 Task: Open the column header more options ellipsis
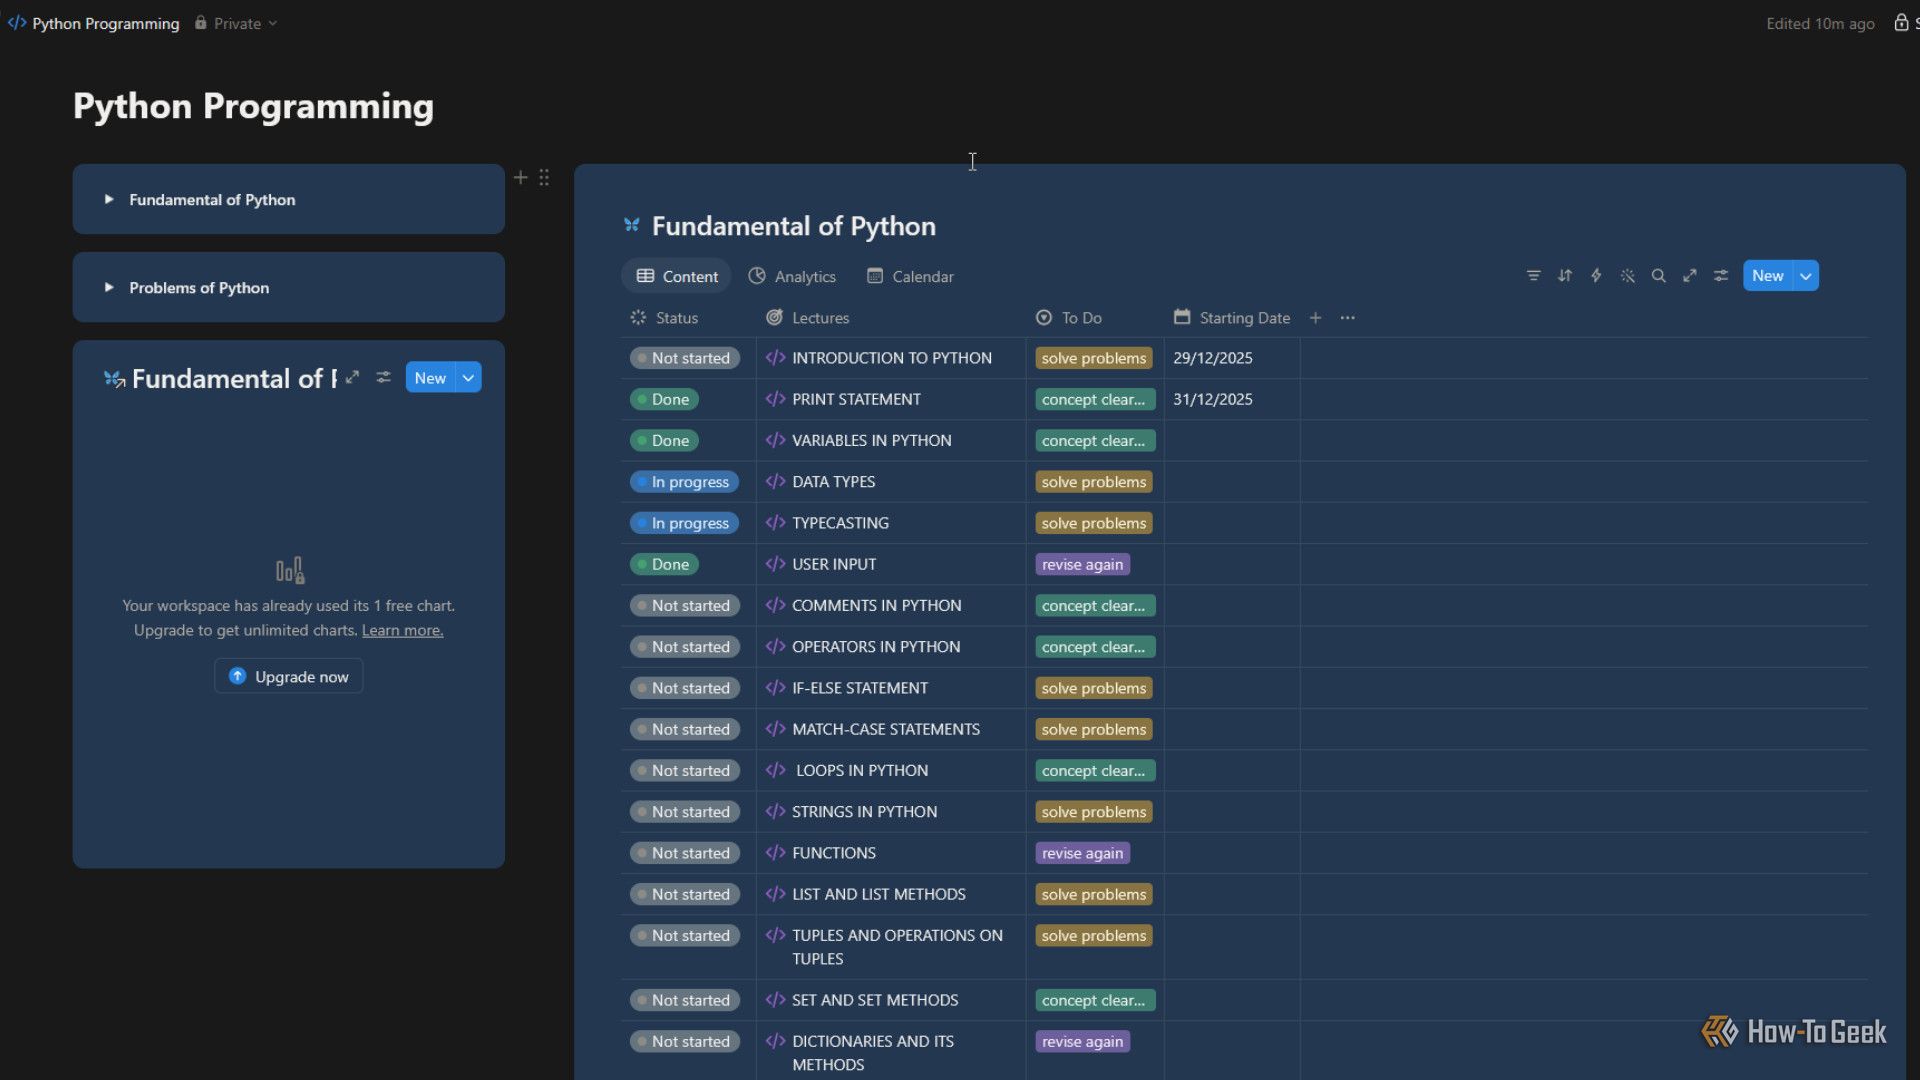click(1347, 318)
